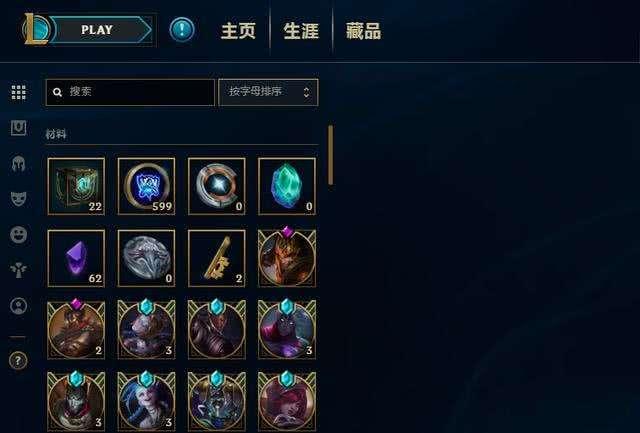Expand the 按字母排序 sort dropdown
The image size is (640, 433).
268,92
